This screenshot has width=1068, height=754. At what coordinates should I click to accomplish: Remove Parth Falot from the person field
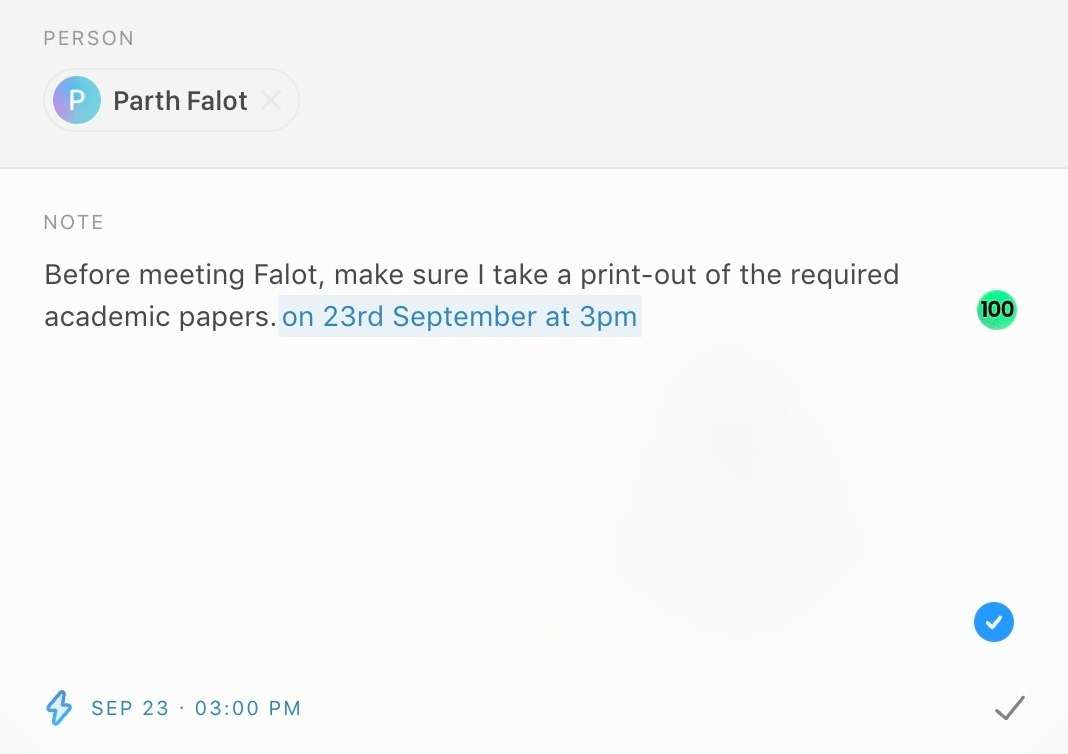(x=271, y=101)
